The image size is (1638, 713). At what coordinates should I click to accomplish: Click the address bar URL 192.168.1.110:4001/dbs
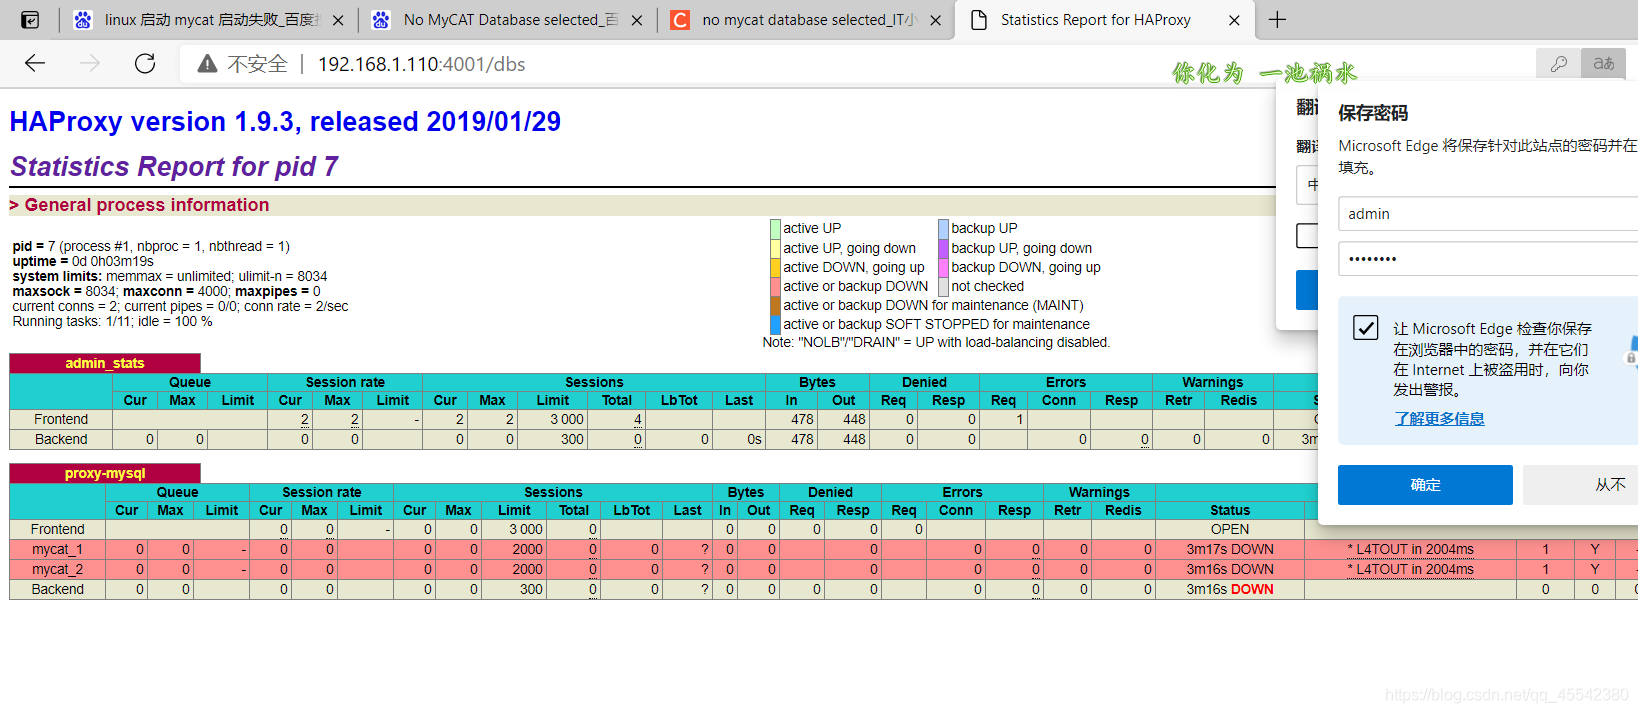click(x=421, y=64)
